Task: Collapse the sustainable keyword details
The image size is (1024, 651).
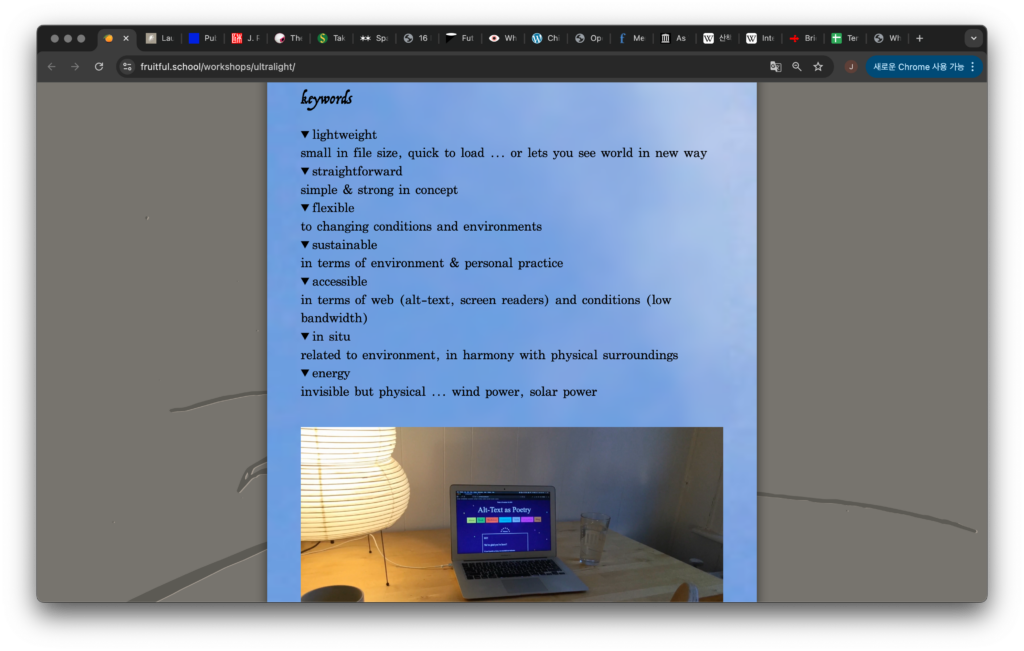Action: point(306,245)
